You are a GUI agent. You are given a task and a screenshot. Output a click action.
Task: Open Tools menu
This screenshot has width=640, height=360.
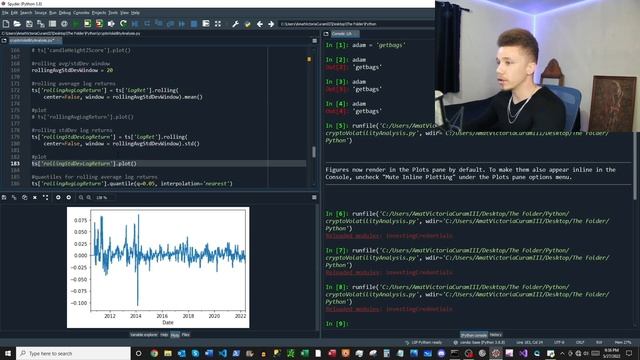[x=113, y=13]
